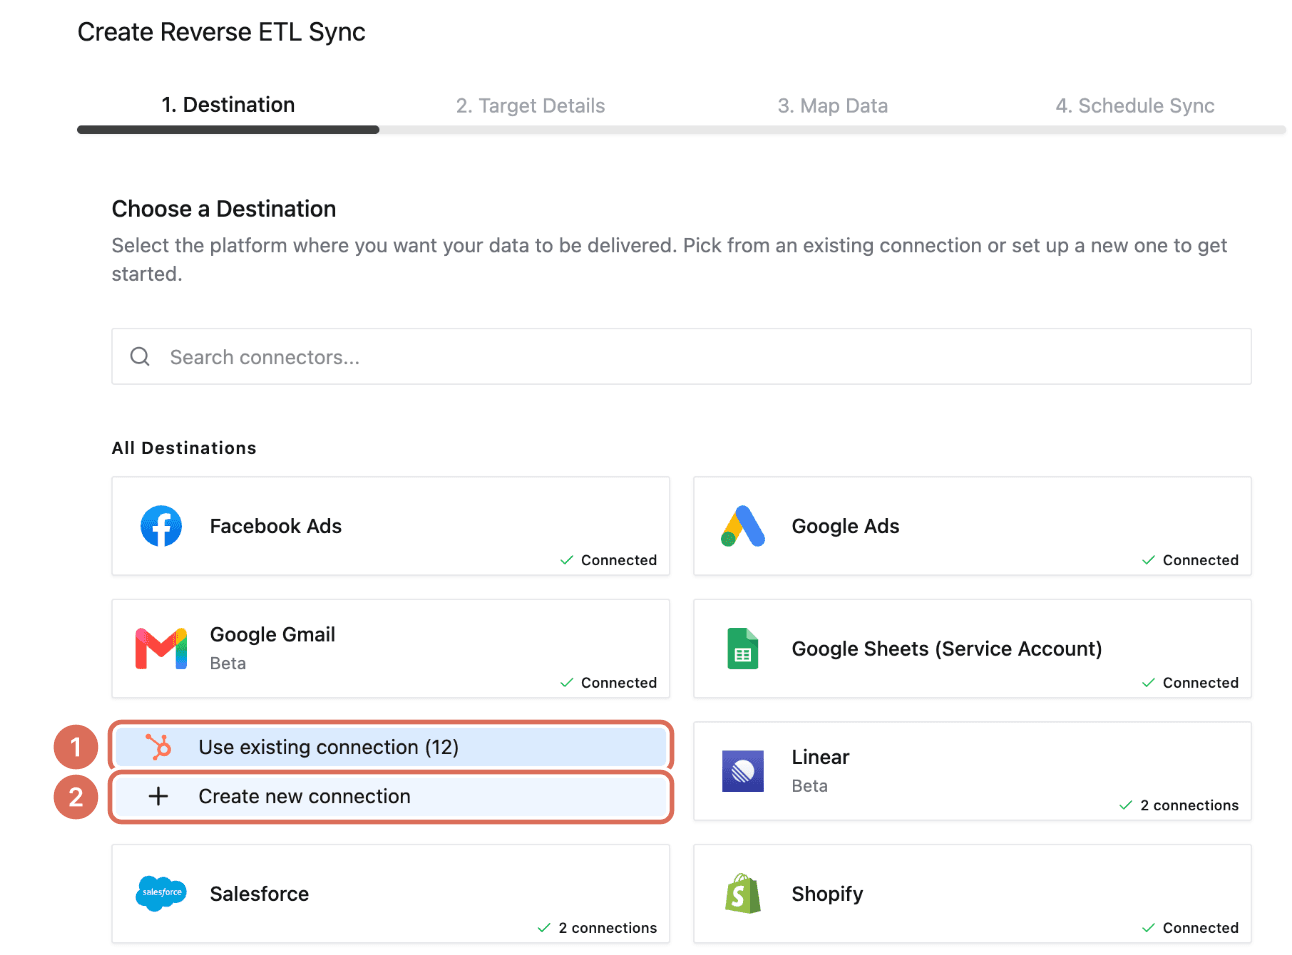Click the Beta label under Google Gmail

point(228,663)
